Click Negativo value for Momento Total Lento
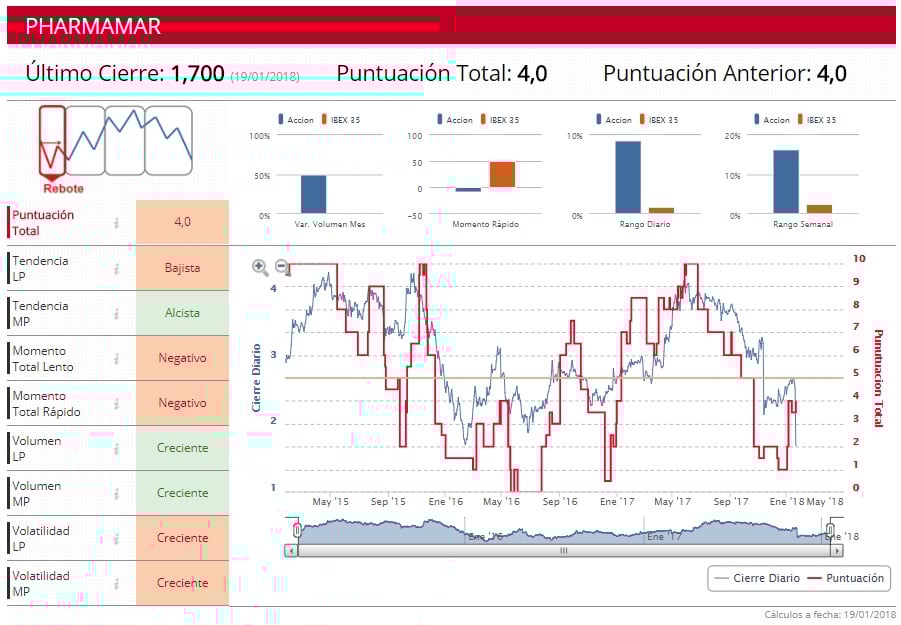The image size is (901, 625). (x=182, y=358)
